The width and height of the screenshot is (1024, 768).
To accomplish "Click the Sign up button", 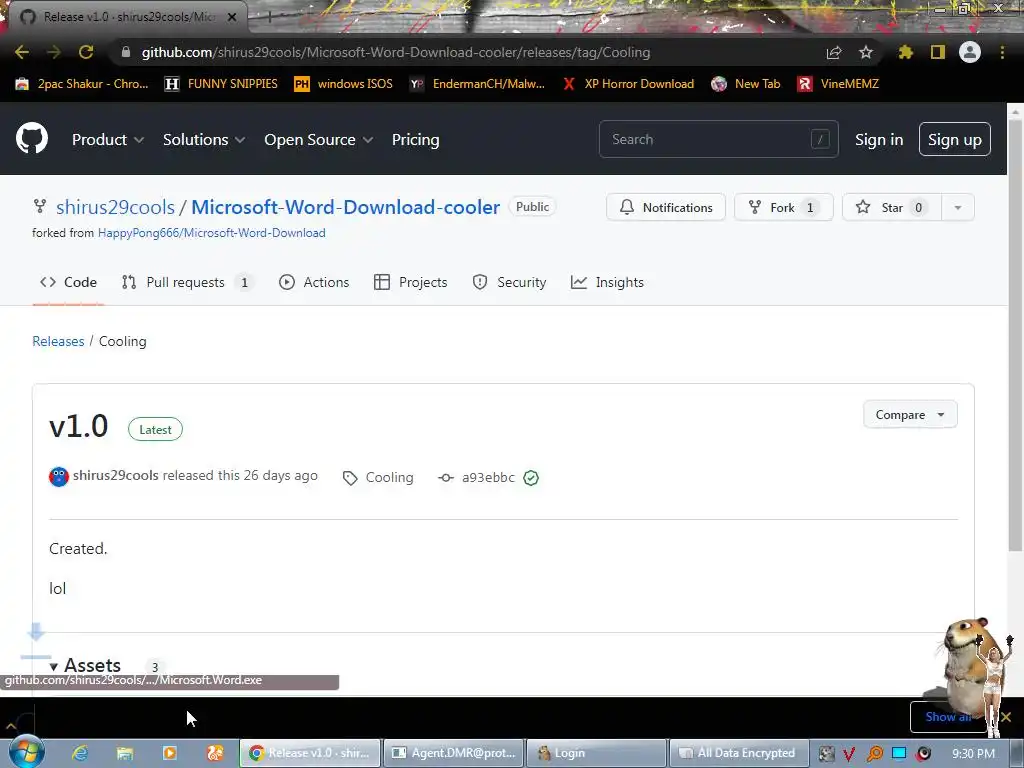I will (x=955, y=139).
